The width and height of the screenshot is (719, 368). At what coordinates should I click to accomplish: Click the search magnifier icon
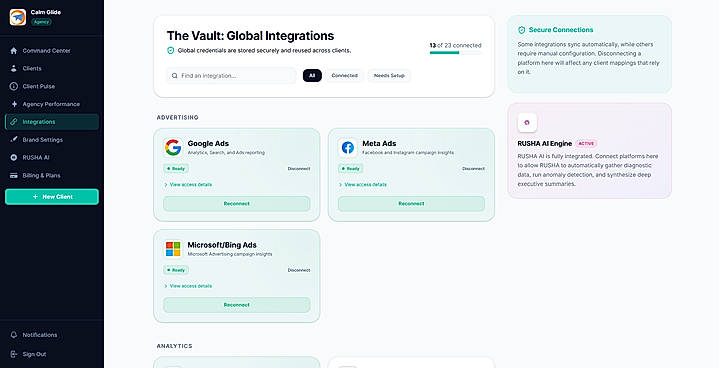[x=175, y=76]
